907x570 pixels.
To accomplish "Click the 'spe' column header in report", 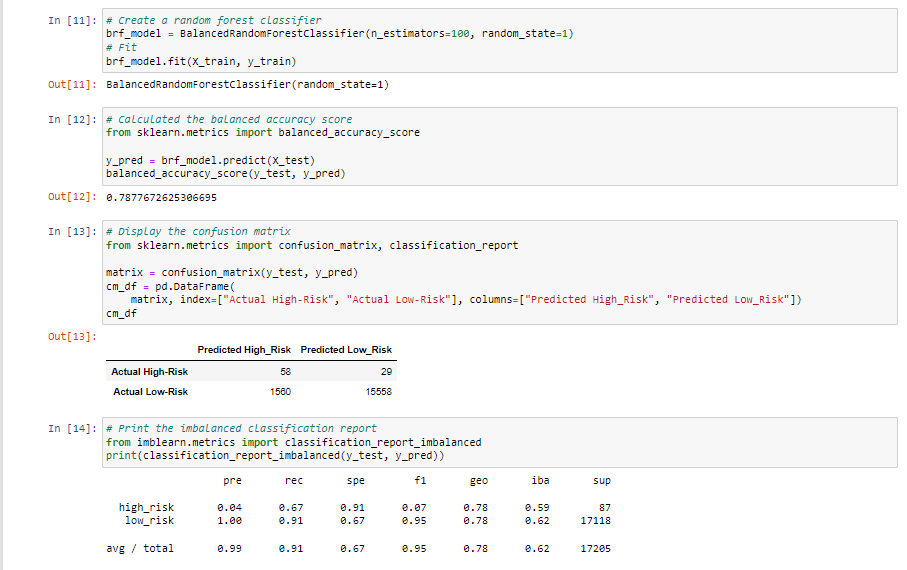I will tap(356, 480).
